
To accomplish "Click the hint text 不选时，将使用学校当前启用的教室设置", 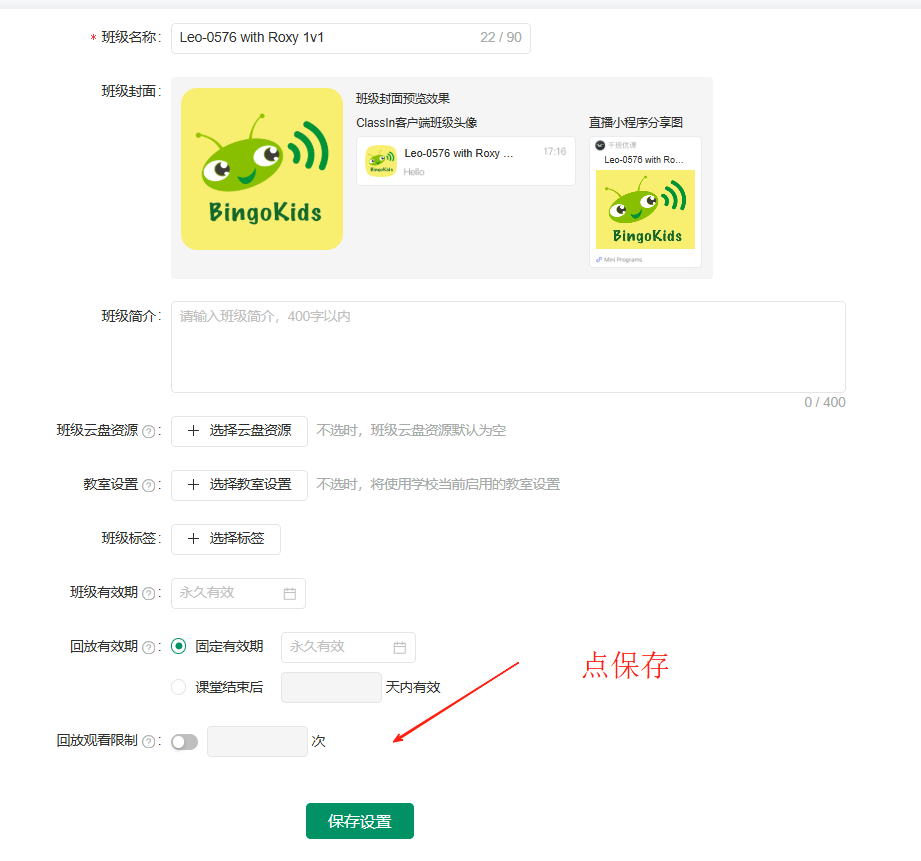I will point(438,485).
